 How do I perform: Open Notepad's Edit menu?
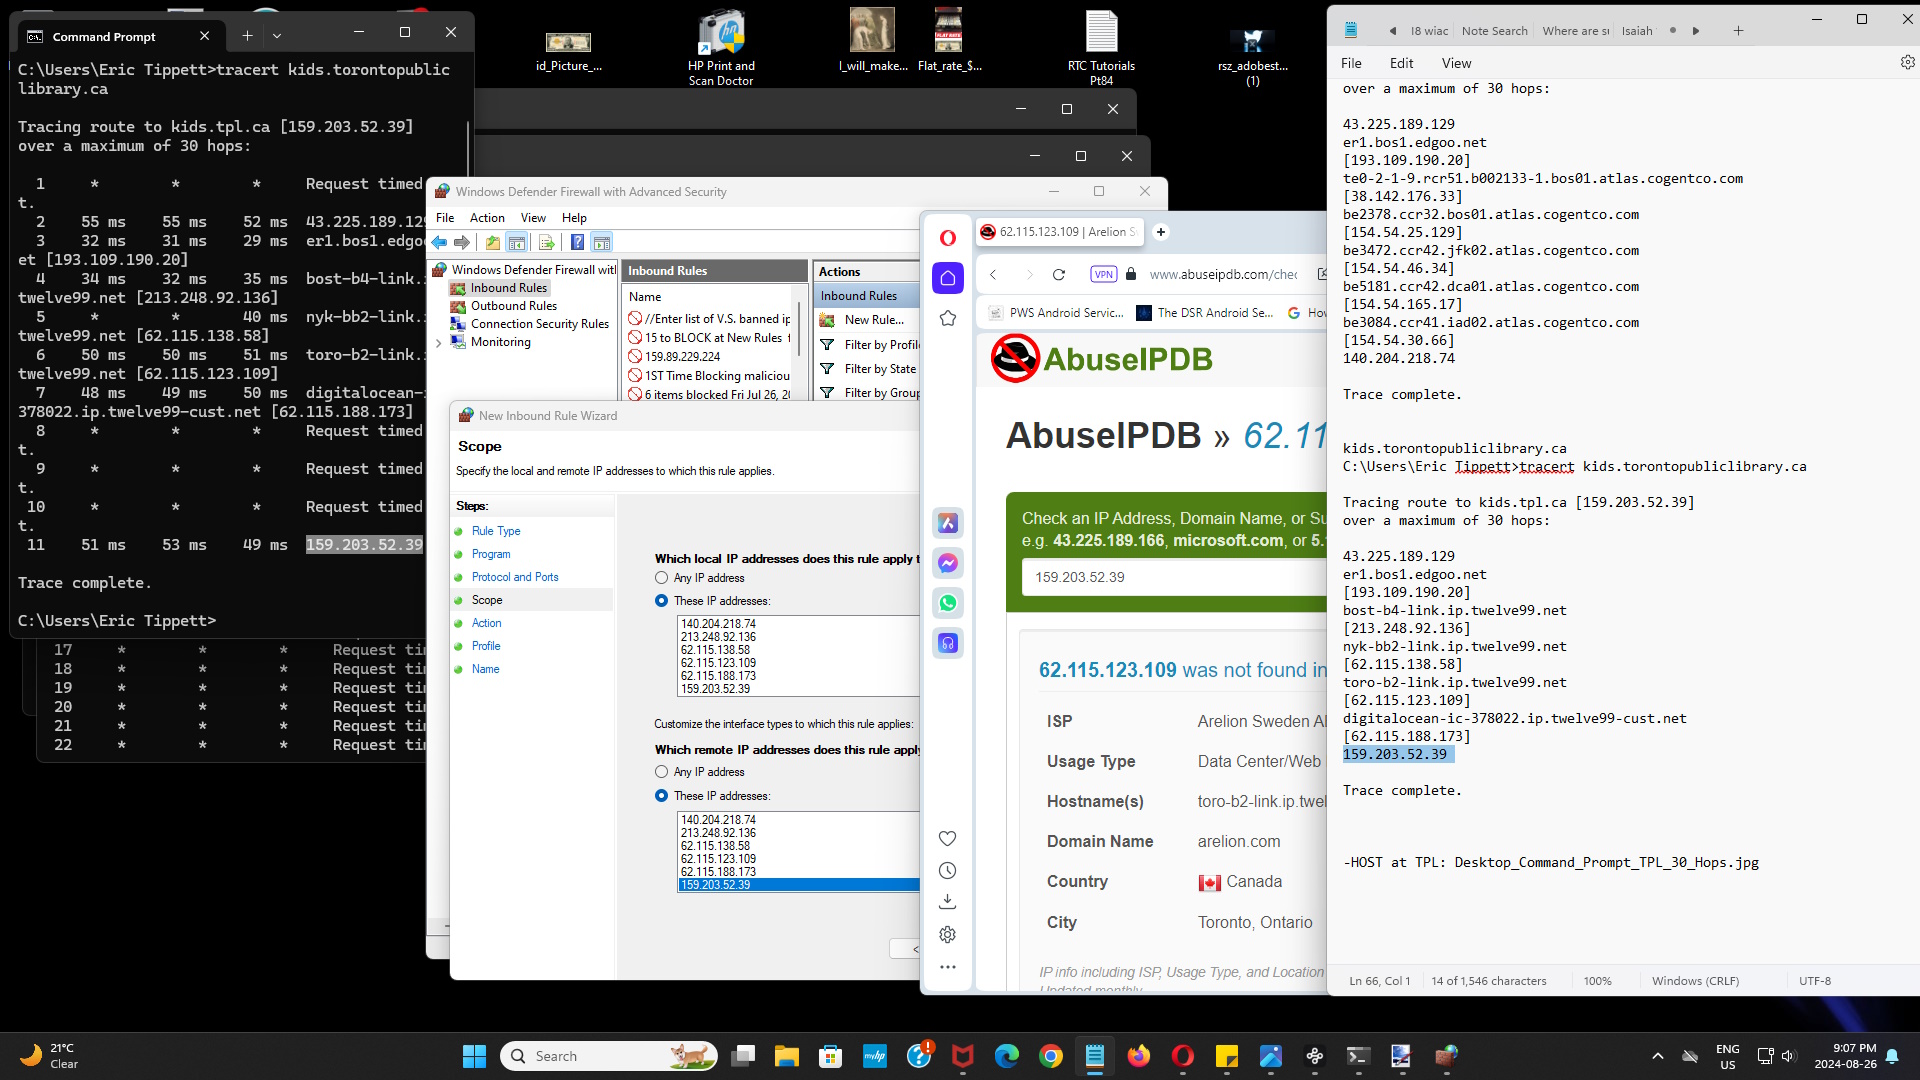[x=1401, y=63]
